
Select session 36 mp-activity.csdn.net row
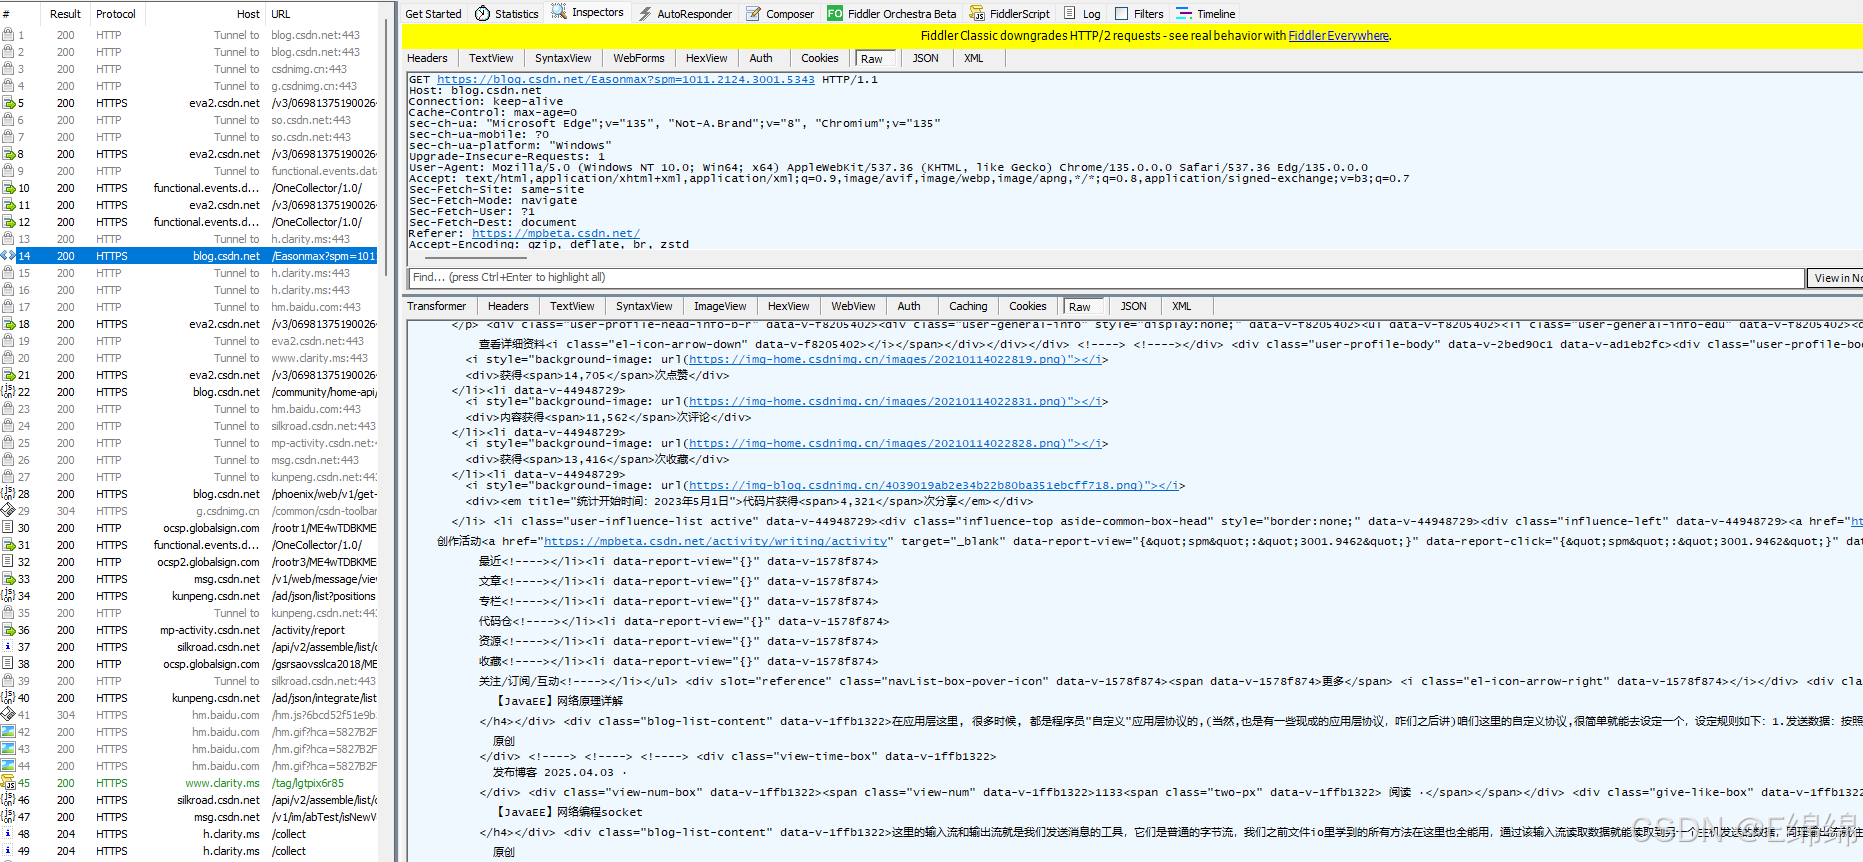[189, 630]
